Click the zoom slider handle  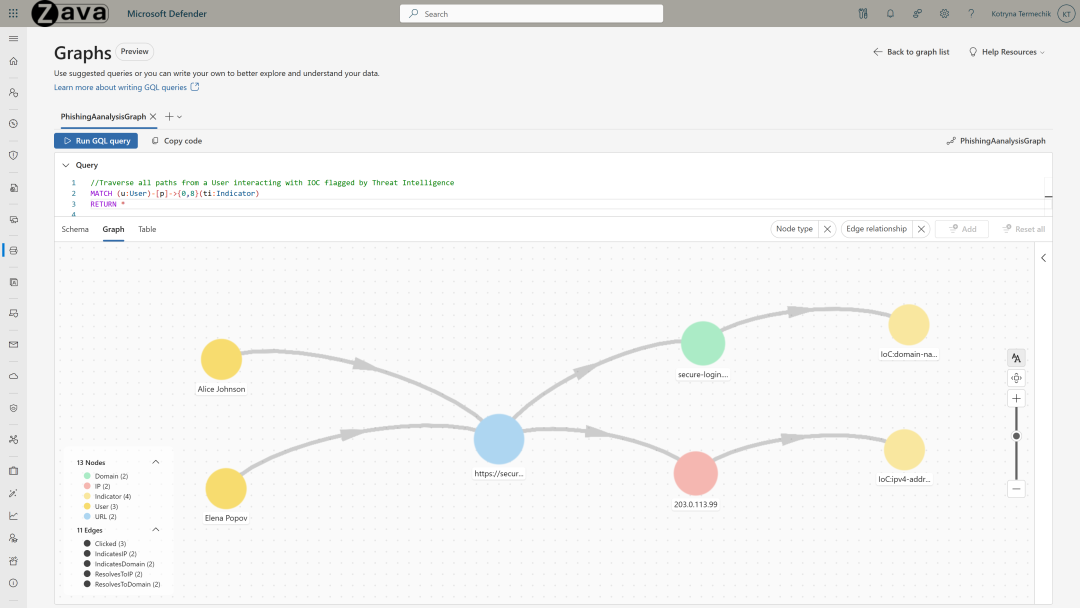click(1016, 436)
